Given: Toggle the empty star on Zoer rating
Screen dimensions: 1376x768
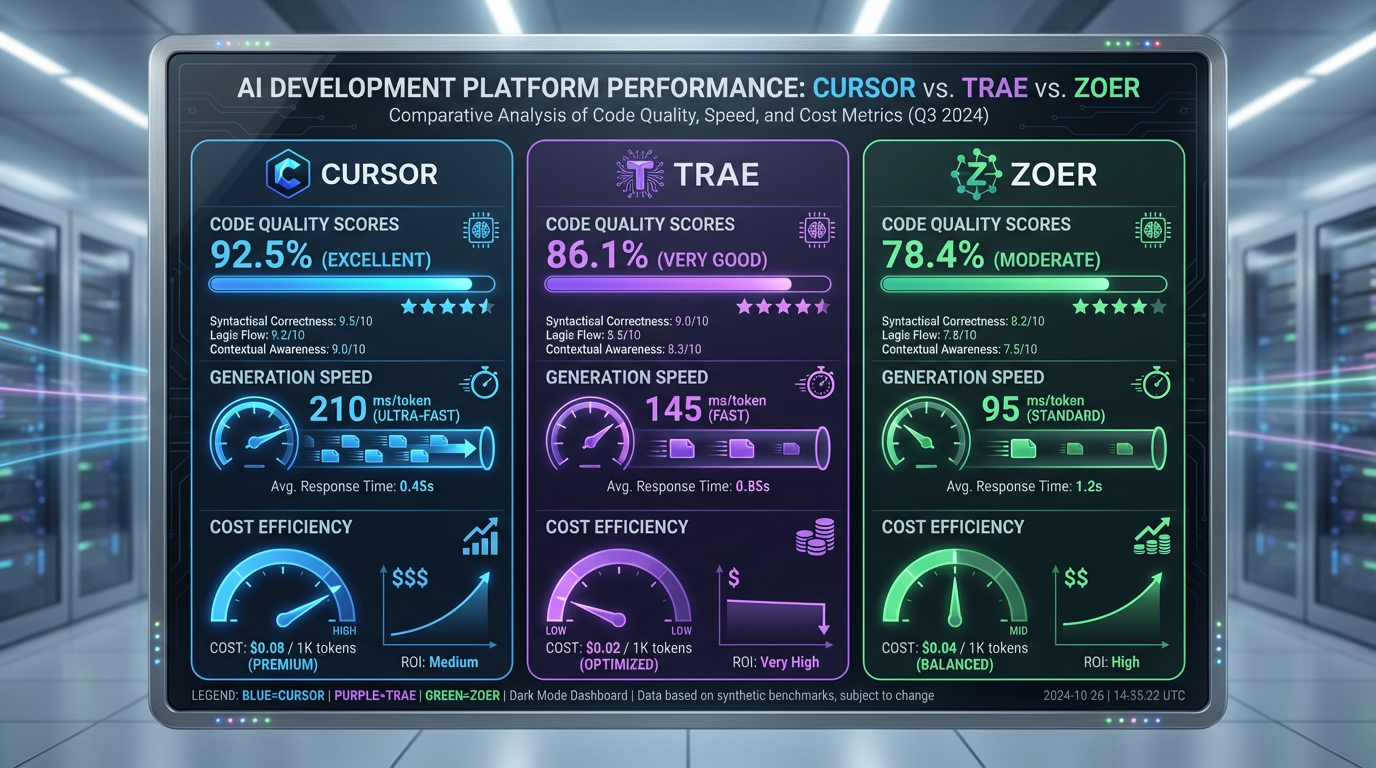Looking at the screenshot, I should (1159, 307).
